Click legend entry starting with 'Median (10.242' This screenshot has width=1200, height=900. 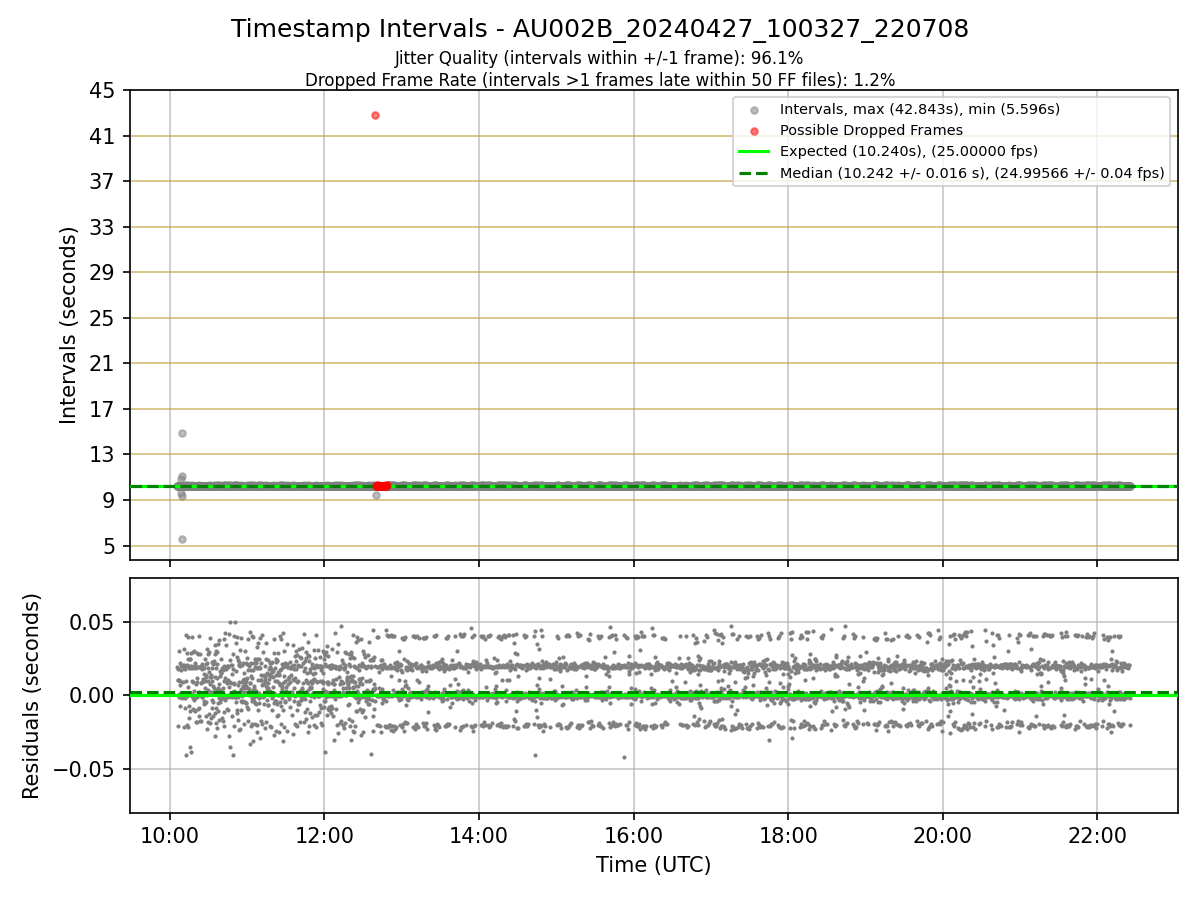click(972, 173)
